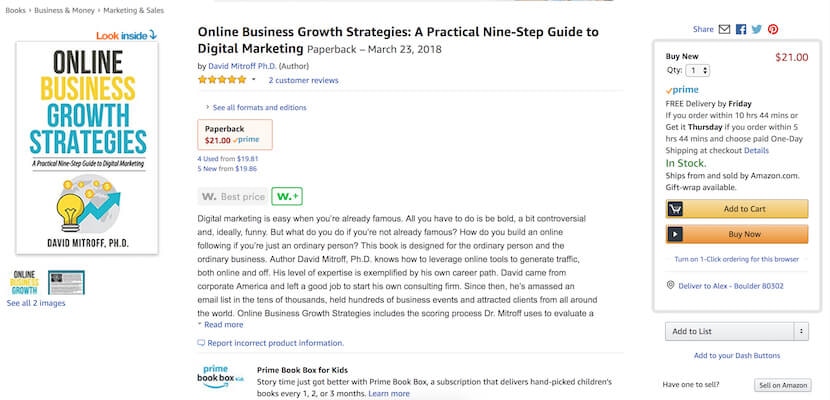Click Turn on 1-Click ordering link
The height and width of the screenshot is (400, 830).
736,258
